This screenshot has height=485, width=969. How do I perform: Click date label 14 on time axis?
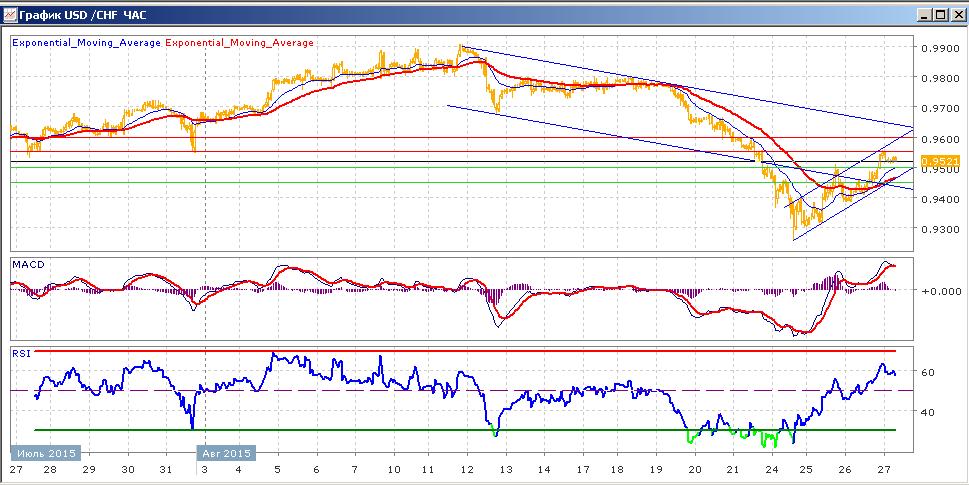pyautogui.click(x=544, y=470)
